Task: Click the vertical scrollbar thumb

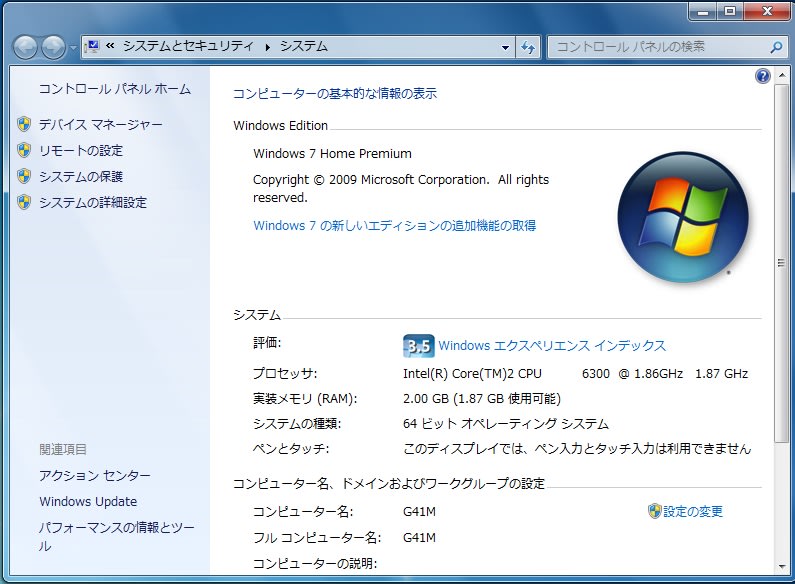Action: click(x=781, y=262)
